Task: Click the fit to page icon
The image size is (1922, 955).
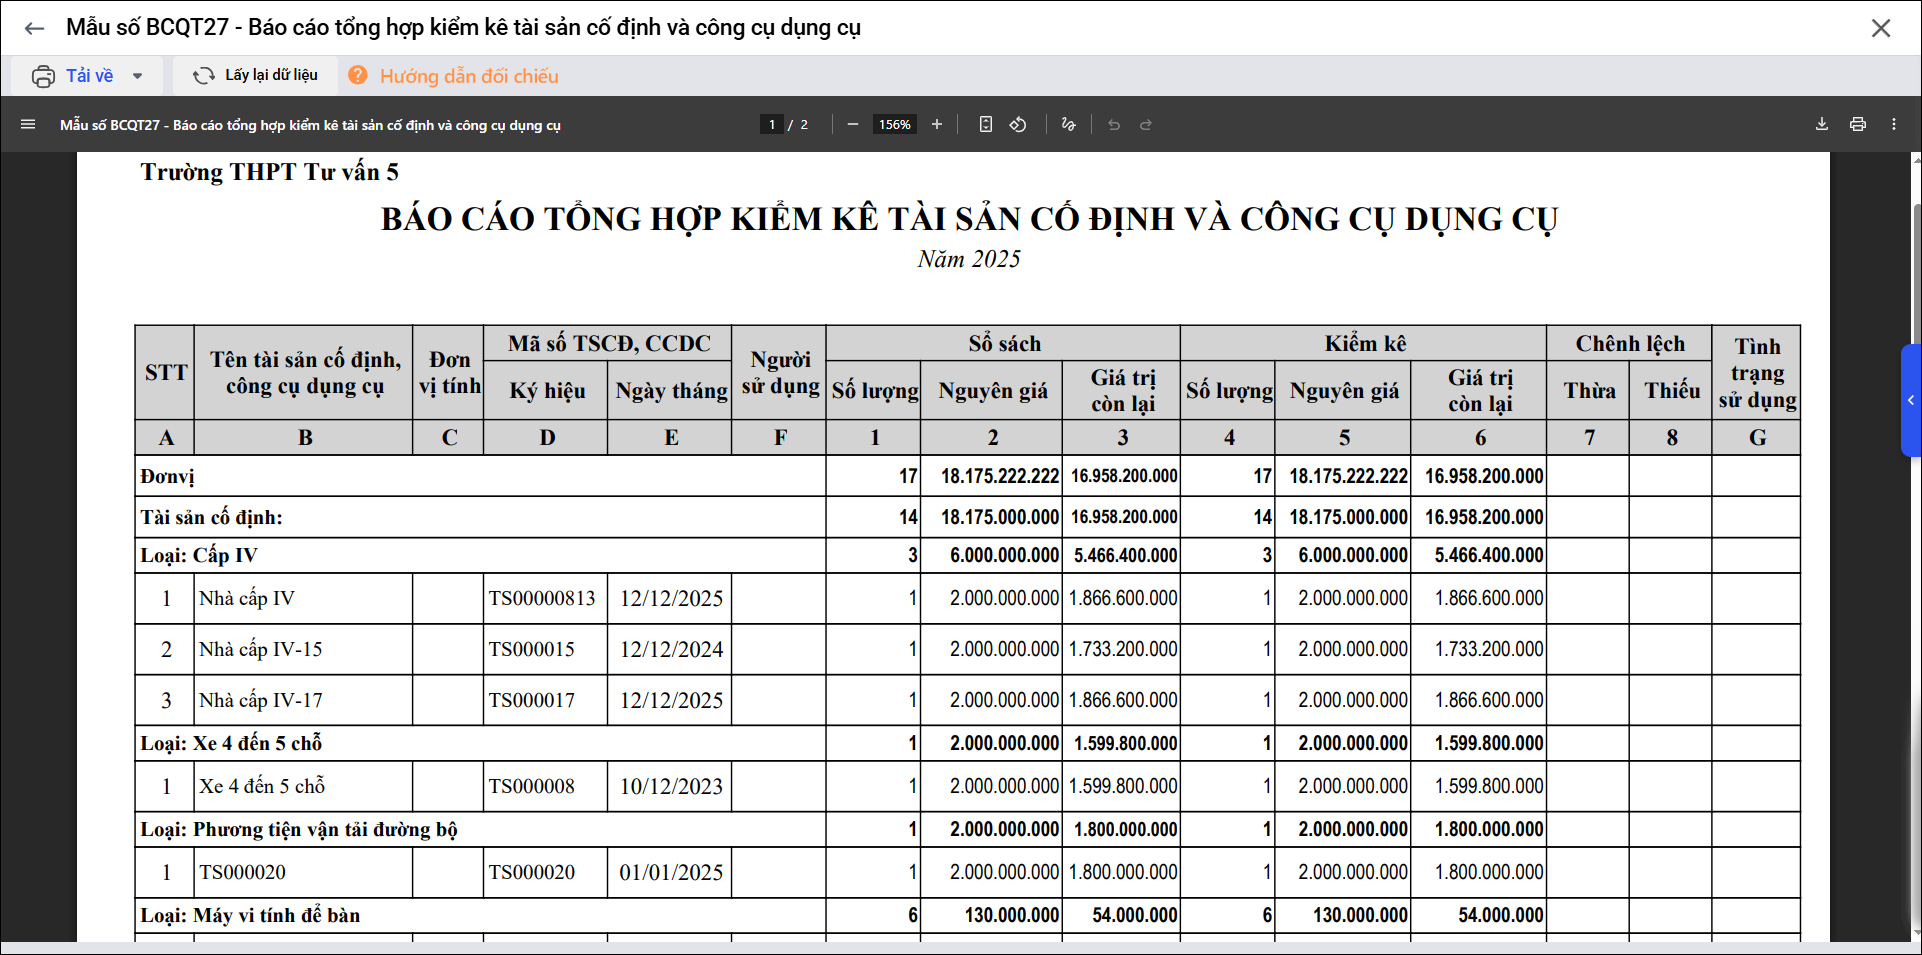Action: [x=985, y=124]
